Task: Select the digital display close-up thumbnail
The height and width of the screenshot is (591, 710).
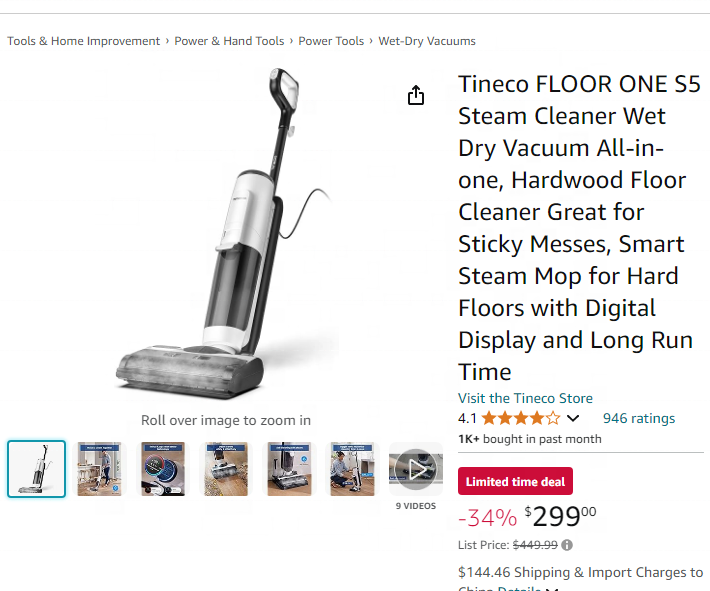Action: point(163,469)
